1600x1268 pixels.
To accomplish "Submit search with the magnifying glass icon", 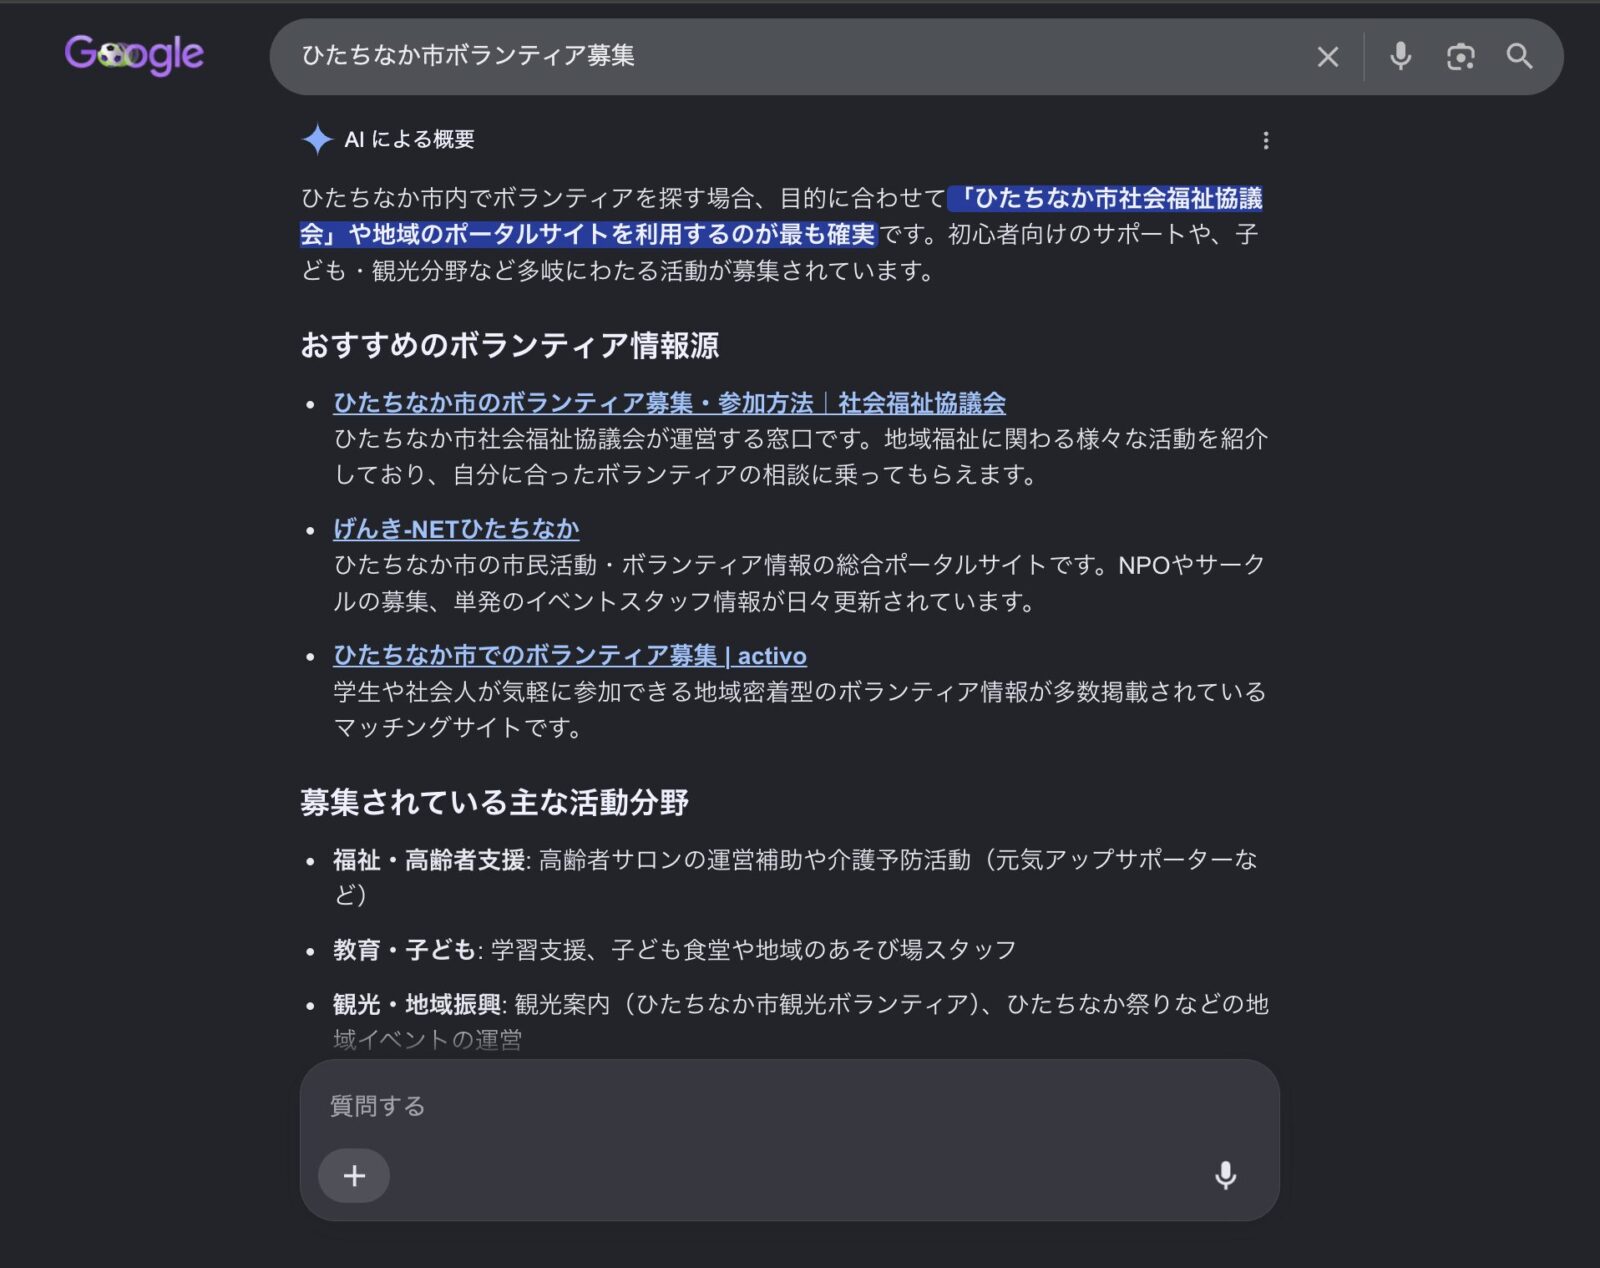I will point(1519,57).
